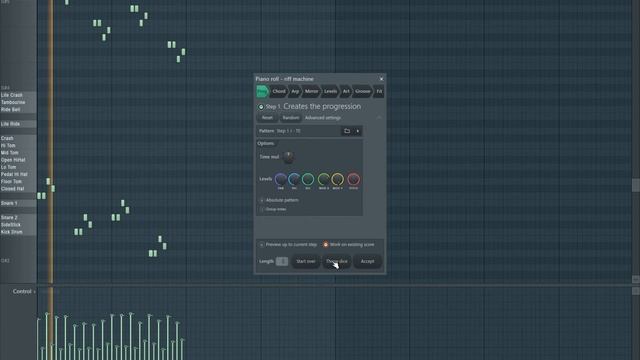Click the third teal Levels knob
This screenshot has height=360, width=640.
click(x=308, y=179)
